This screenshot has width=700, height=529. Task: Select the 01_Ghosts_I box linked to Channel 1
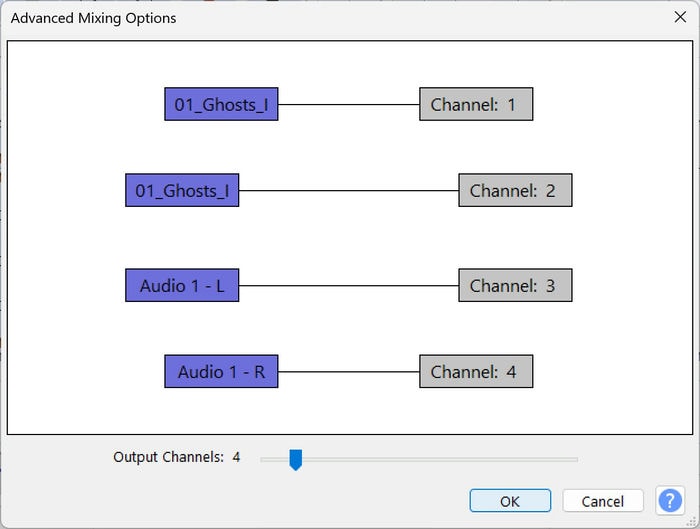click(x=221, y=104)
